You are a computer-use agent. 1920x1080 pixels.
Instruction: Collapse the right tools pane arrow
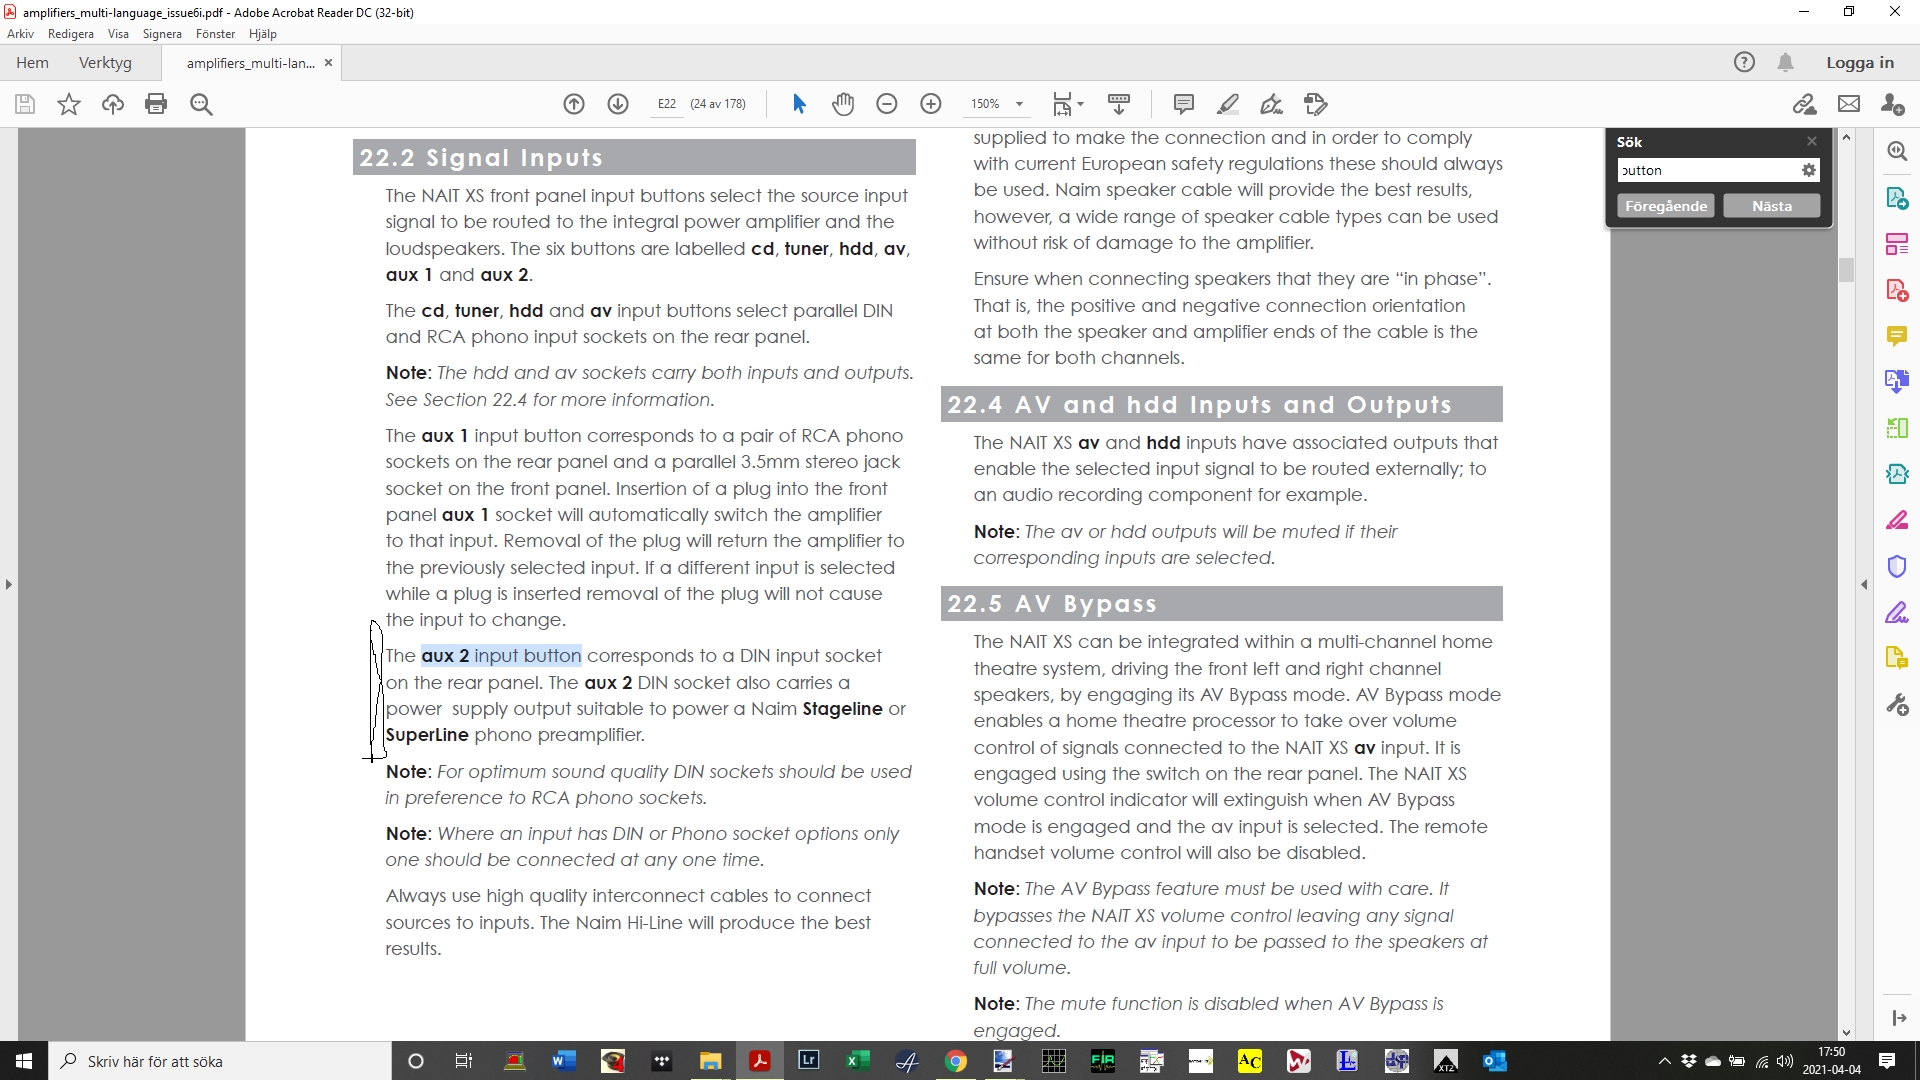click(x=1864, y=584)
